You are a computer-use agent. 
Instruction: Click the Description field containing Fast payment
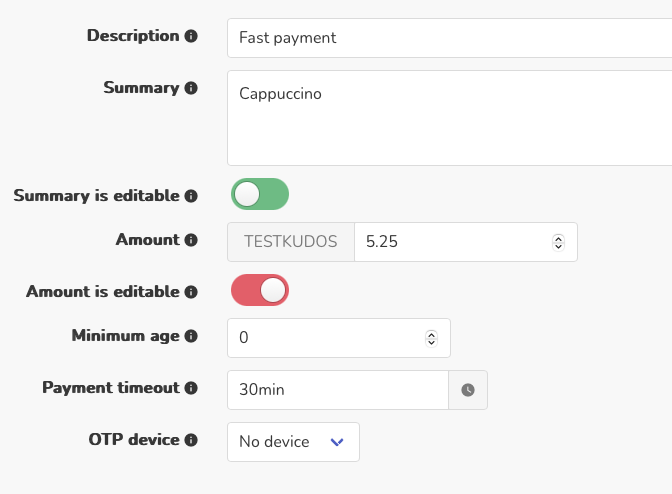click(x=450, y=38)
